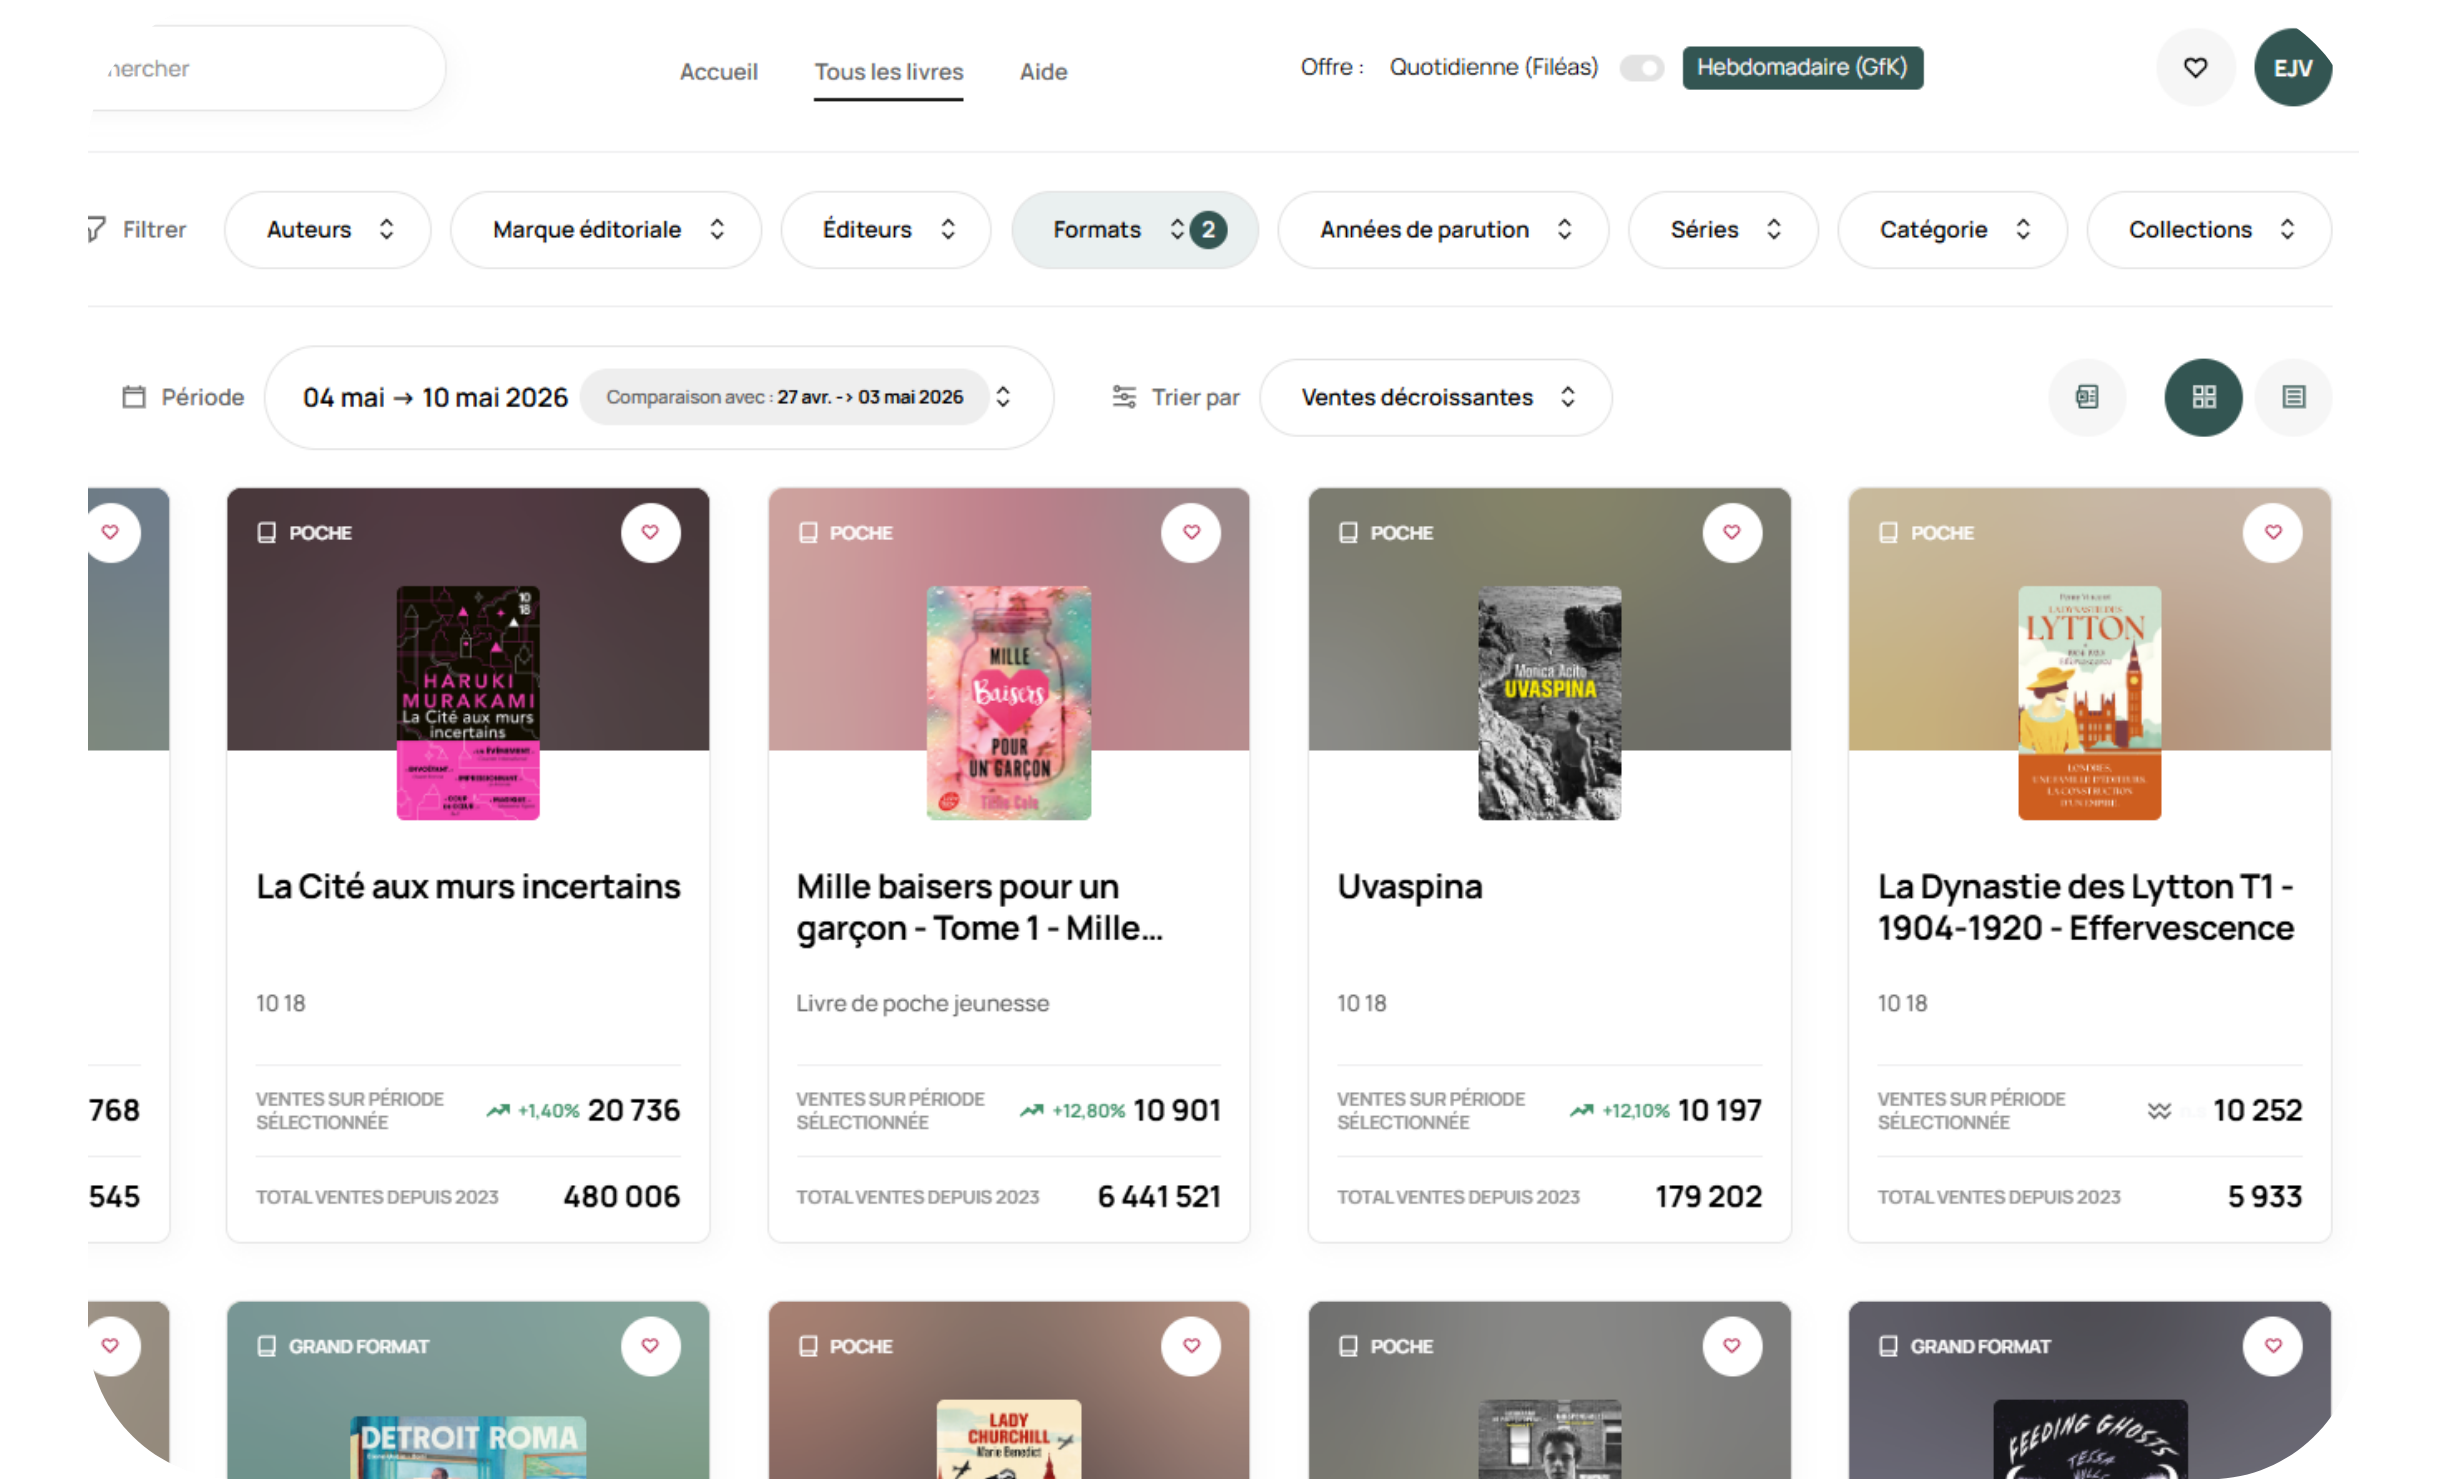
Task: Open EJV user profile avatar
Action: 2292,68
